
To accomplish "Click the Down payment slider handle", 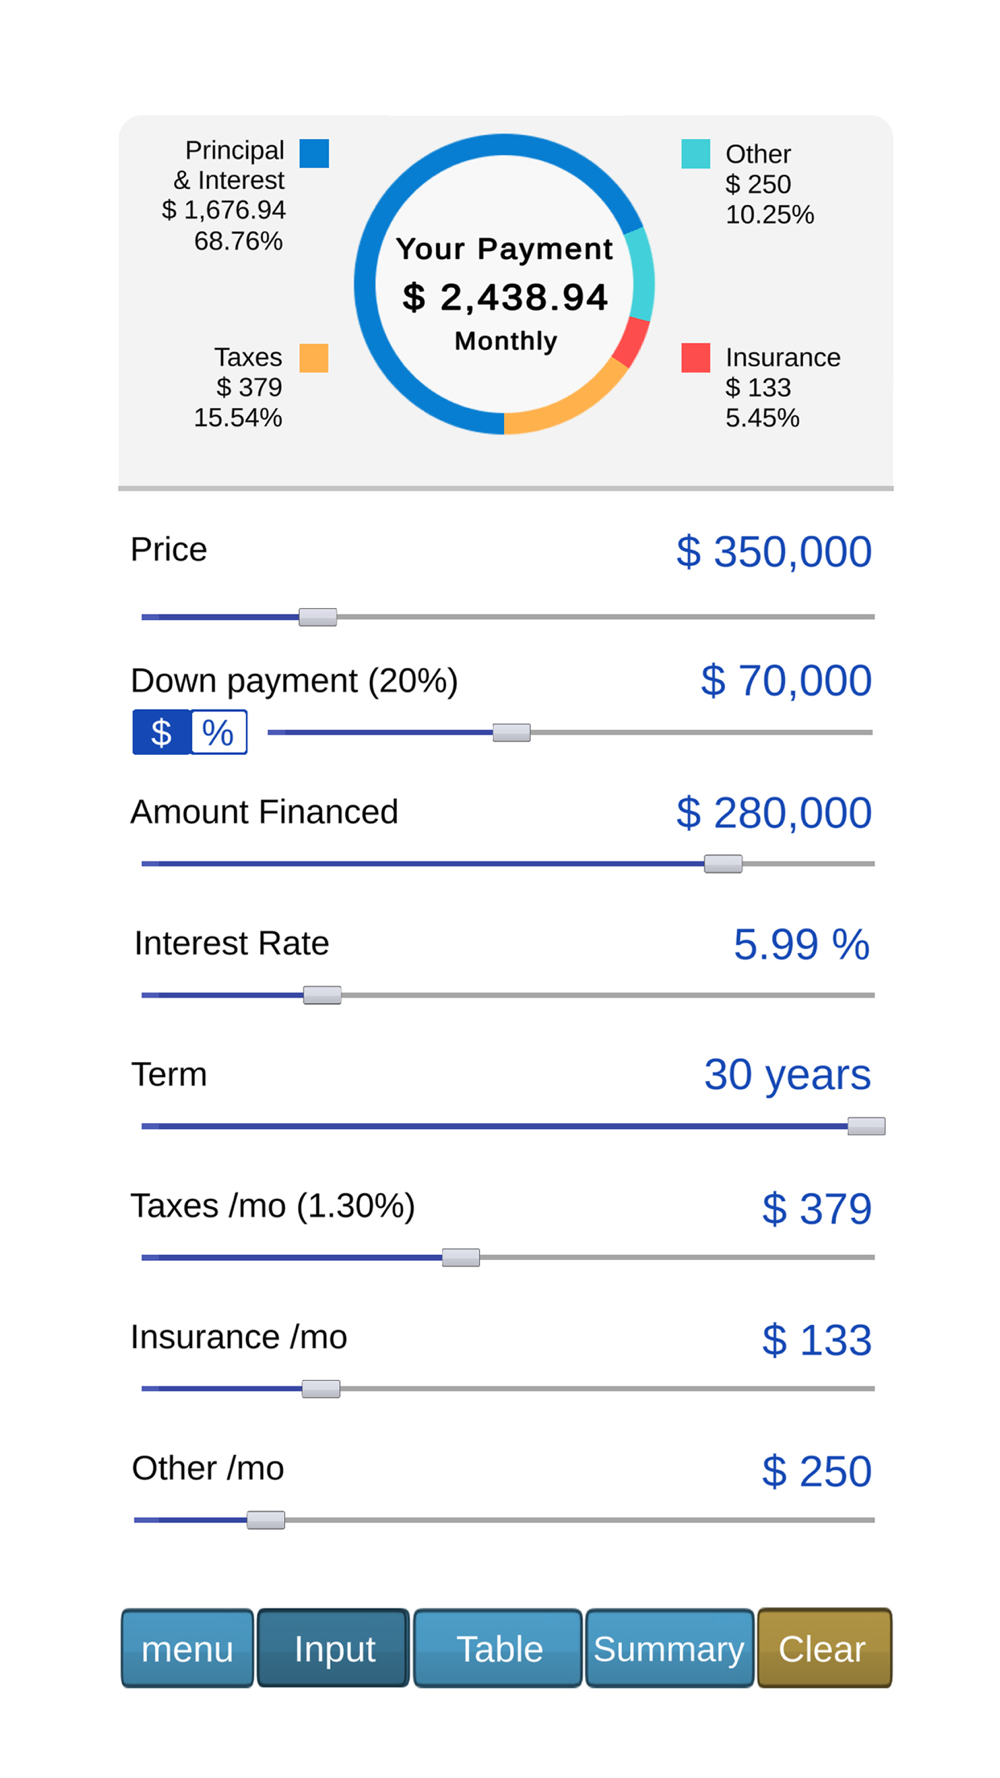I will 511,733.
